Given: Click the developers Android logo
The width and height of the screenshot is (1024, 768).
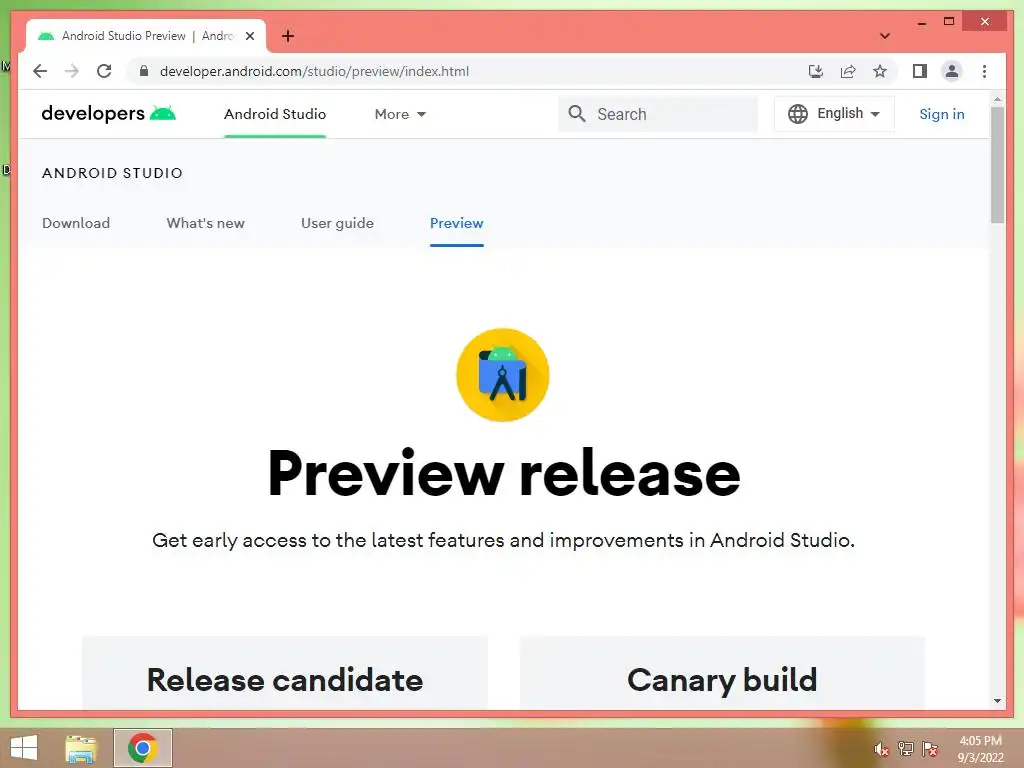Looking at the screenshot, I should click(108, 114).
